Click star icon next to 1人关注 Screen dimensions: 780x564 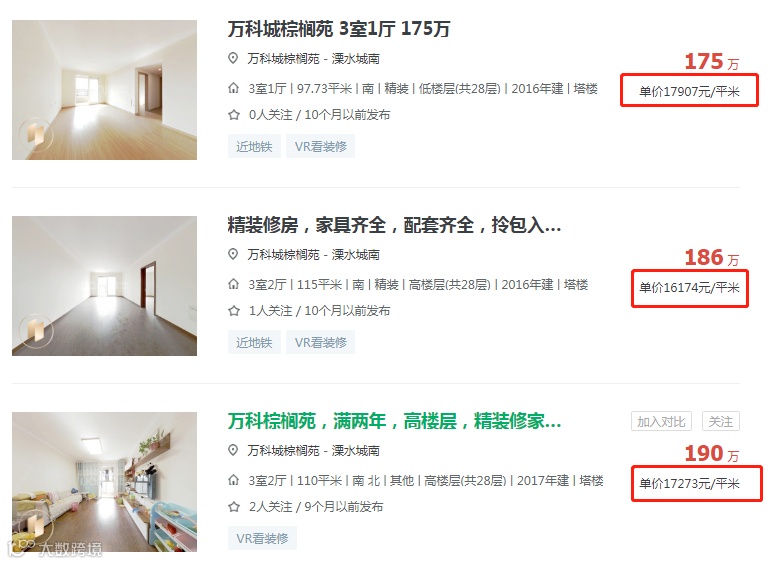point(233,311)
